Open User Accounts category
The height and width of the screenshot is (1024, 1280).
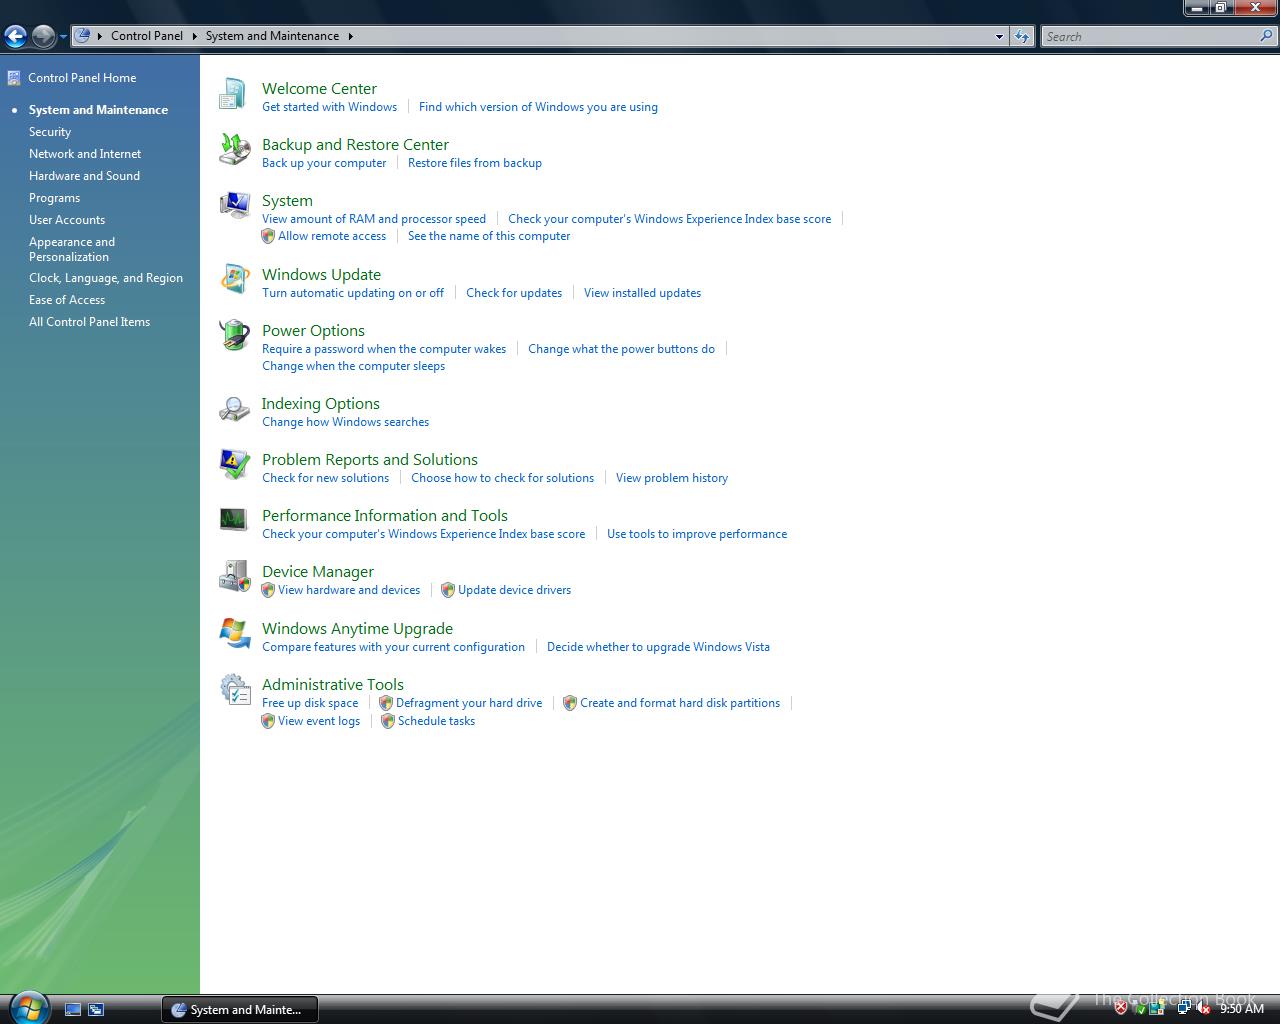point(67,220)
